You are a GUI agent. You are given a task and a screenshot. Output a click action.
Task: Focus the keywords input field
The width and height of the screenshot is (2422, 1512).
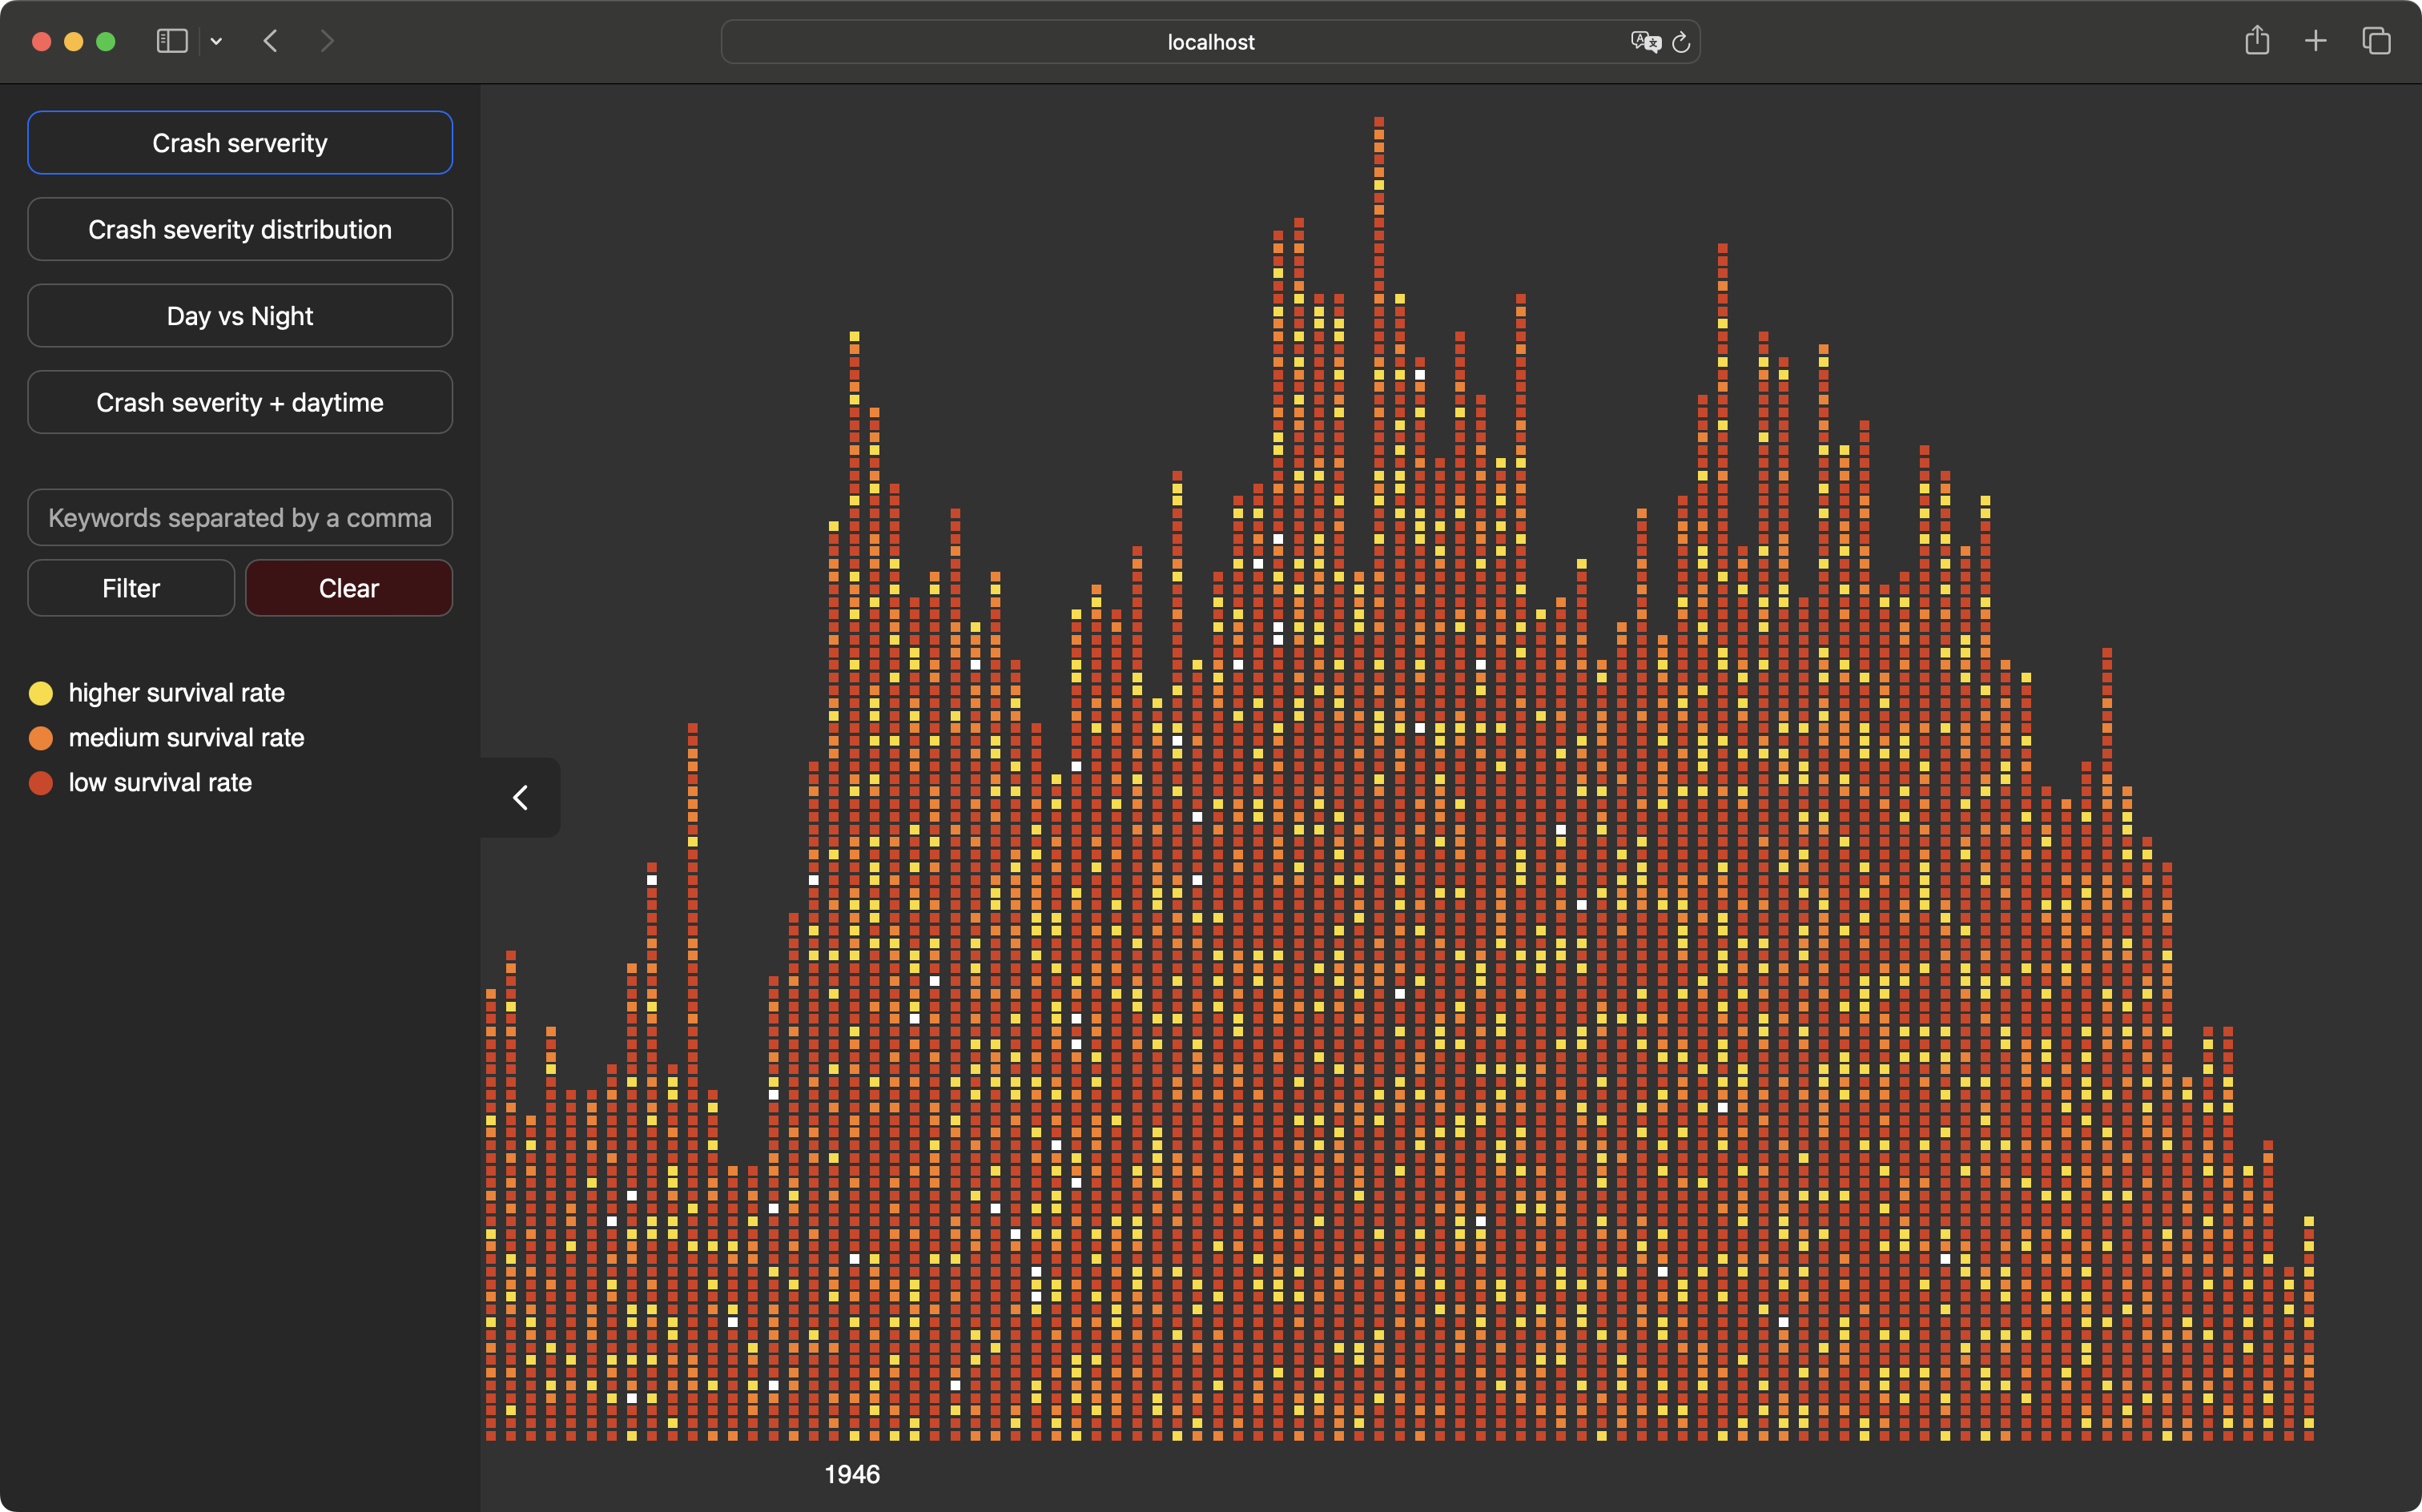pyautogui.click(x=240, y=517)
